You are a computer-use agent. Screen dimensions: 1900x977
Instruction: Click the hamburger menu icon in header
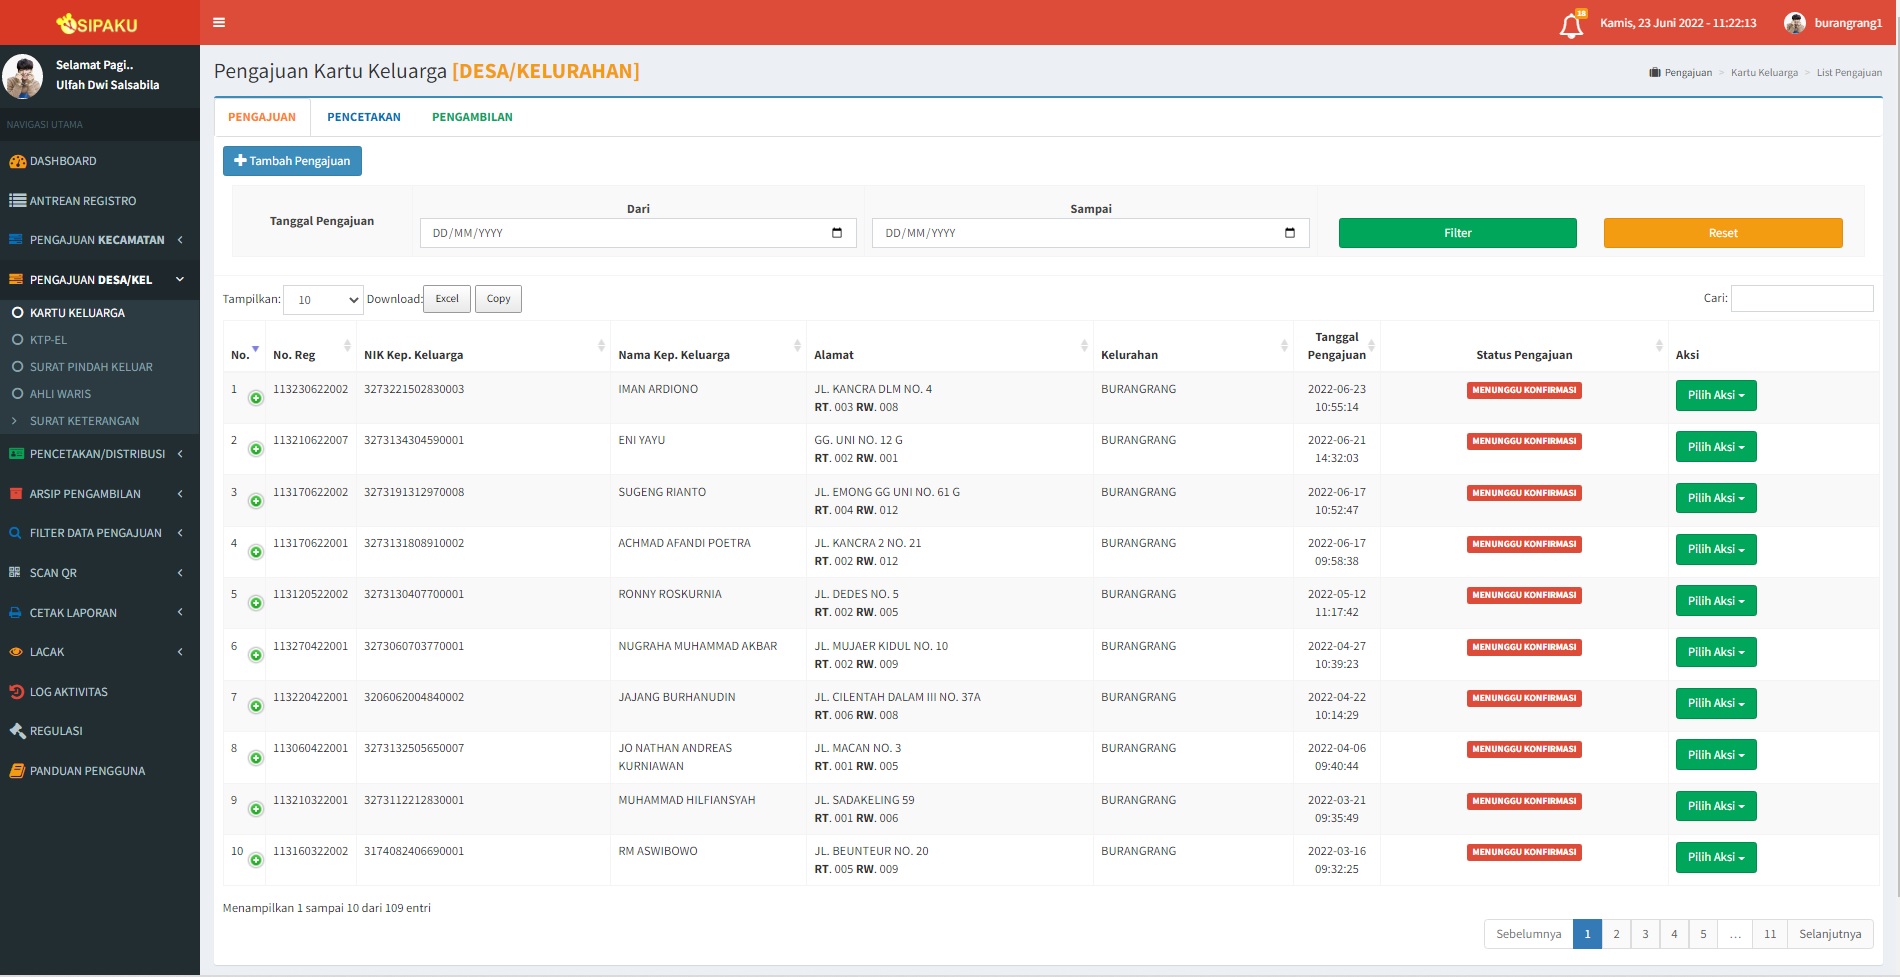click(219, 22)
